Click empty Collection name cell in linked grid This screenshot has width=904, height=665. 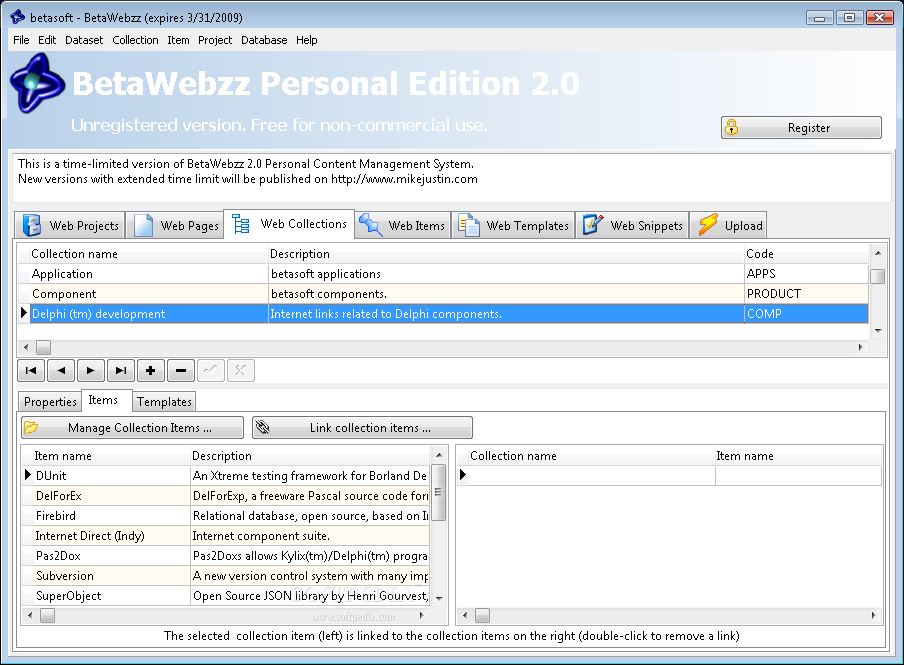592,475
